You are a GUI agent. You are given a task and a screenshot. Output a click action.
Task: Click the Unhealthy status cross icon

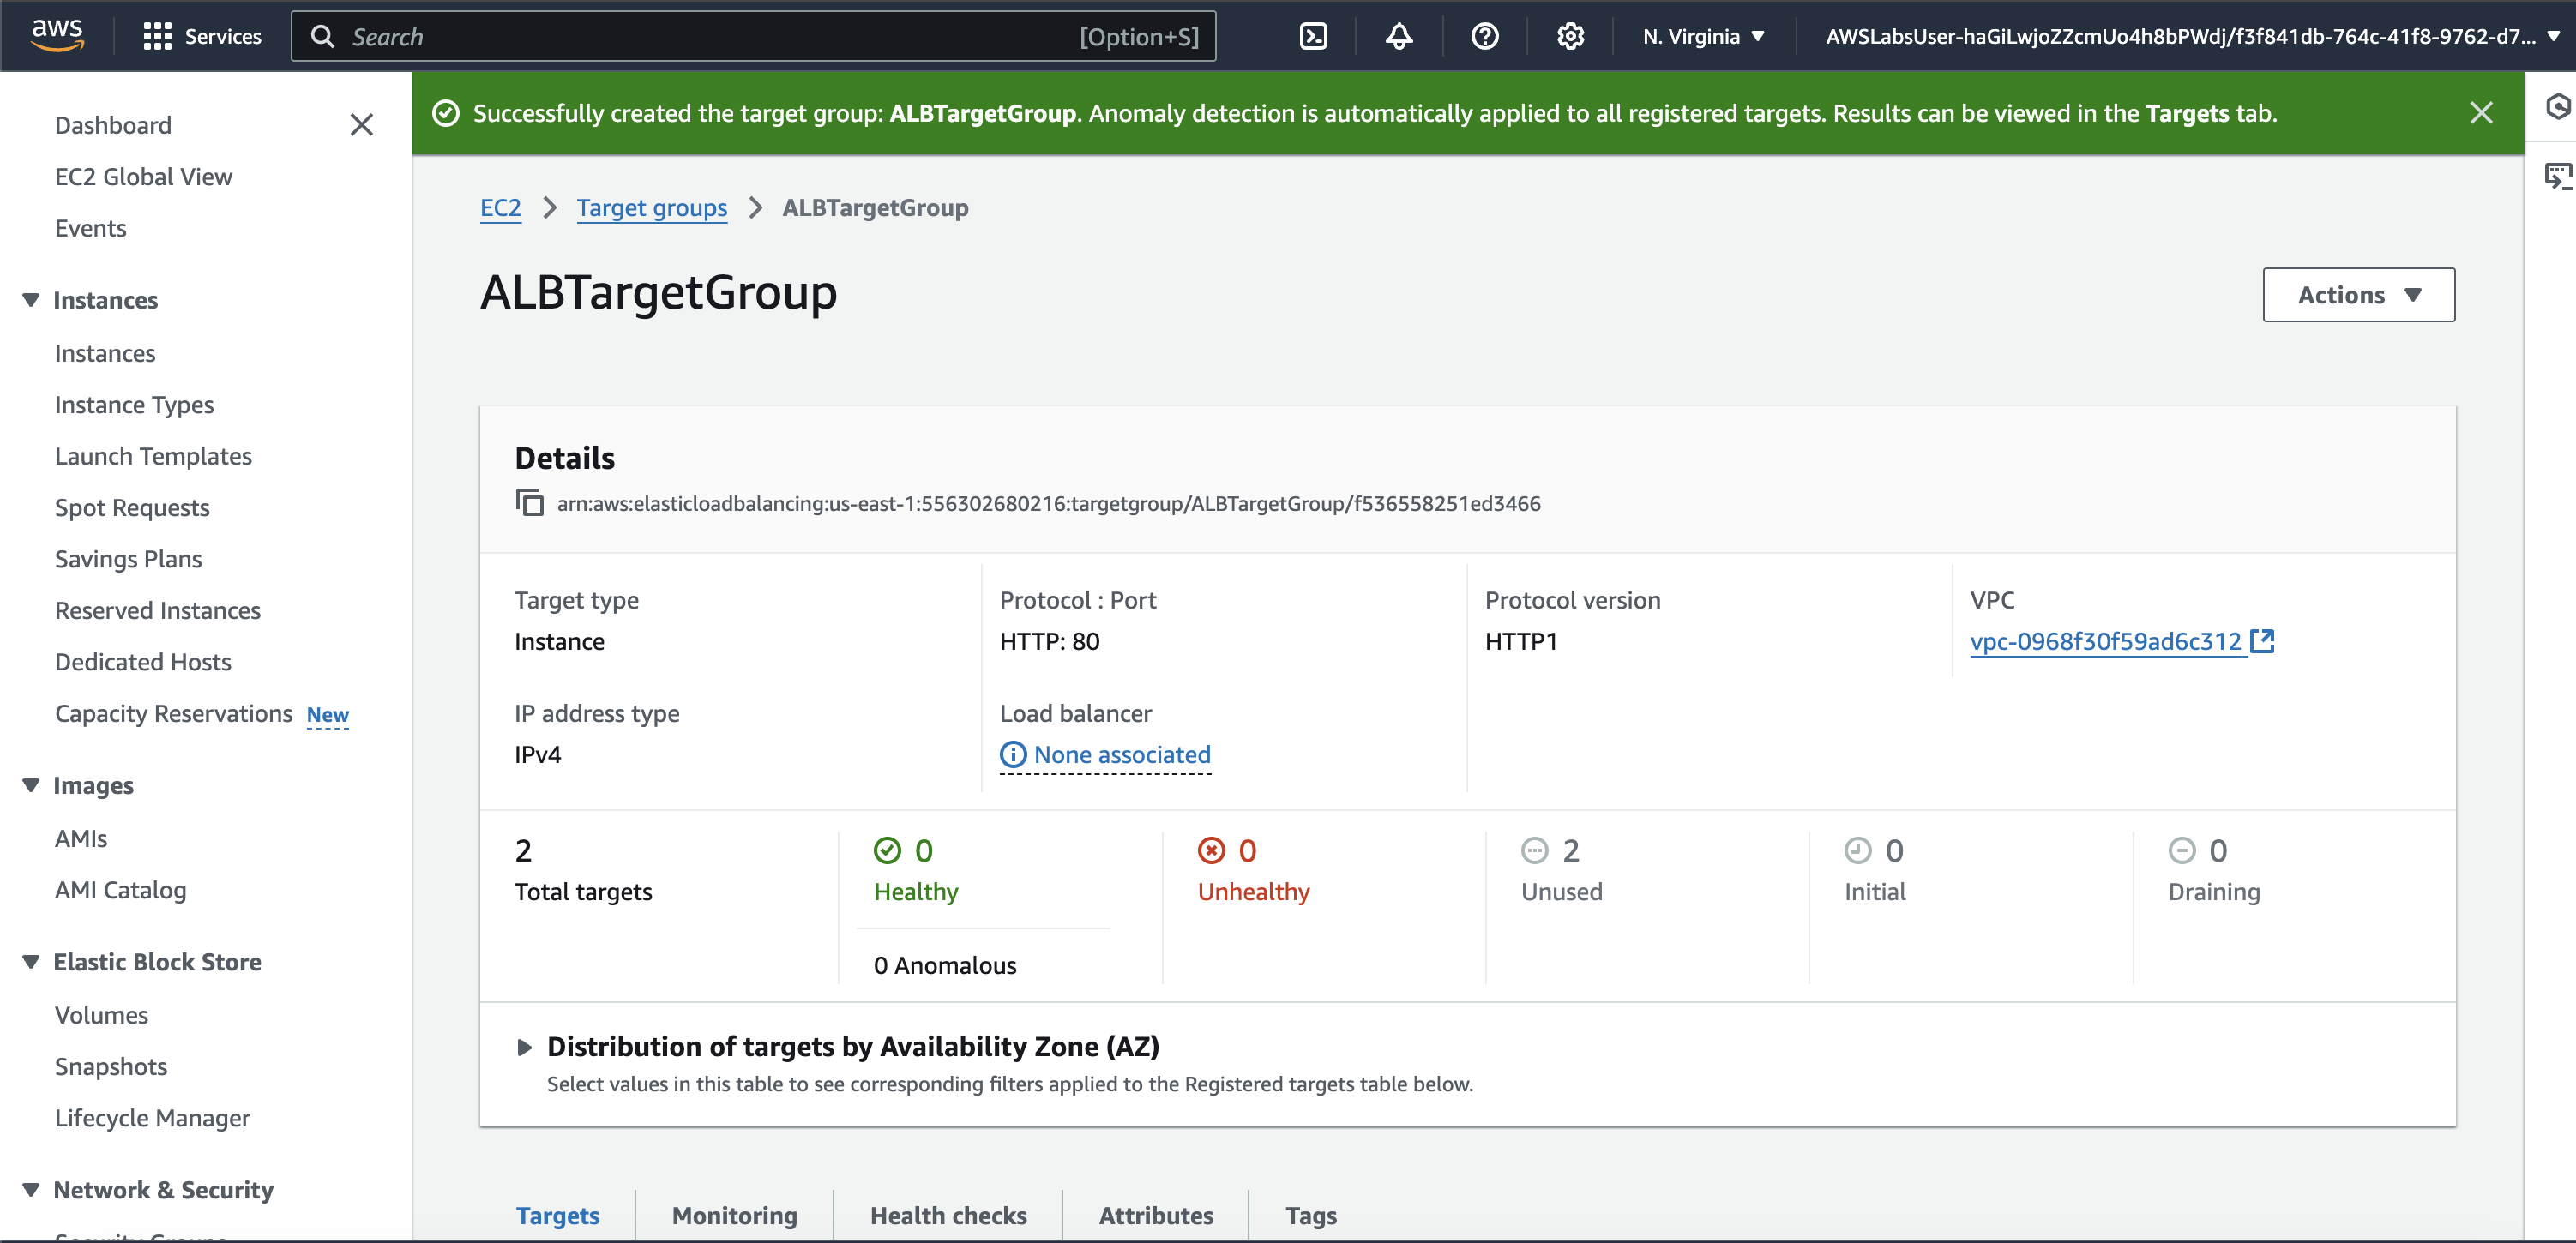1211,851
